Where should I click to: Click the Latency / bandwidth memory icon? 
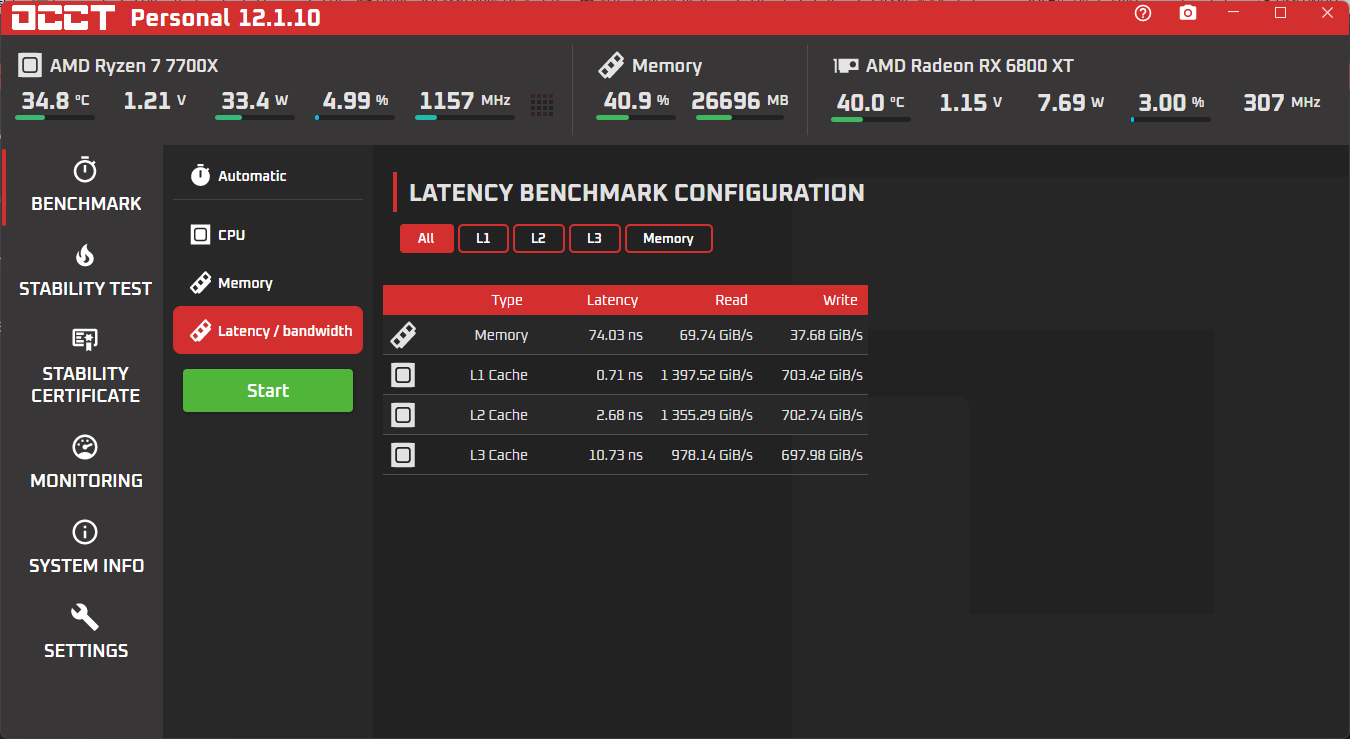pos(200,331)
